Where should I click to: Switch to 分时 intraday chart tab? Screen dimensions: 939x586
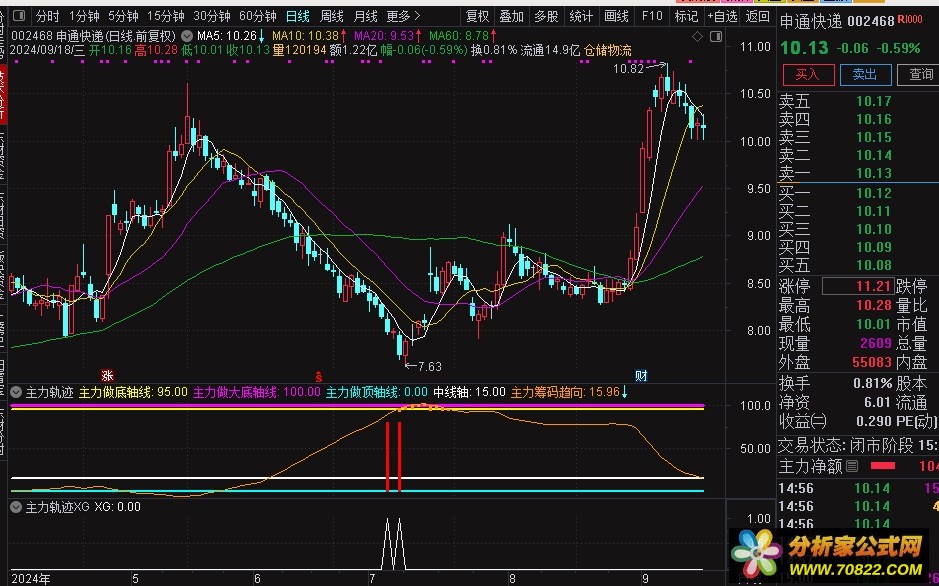click(x=47, y=16)
